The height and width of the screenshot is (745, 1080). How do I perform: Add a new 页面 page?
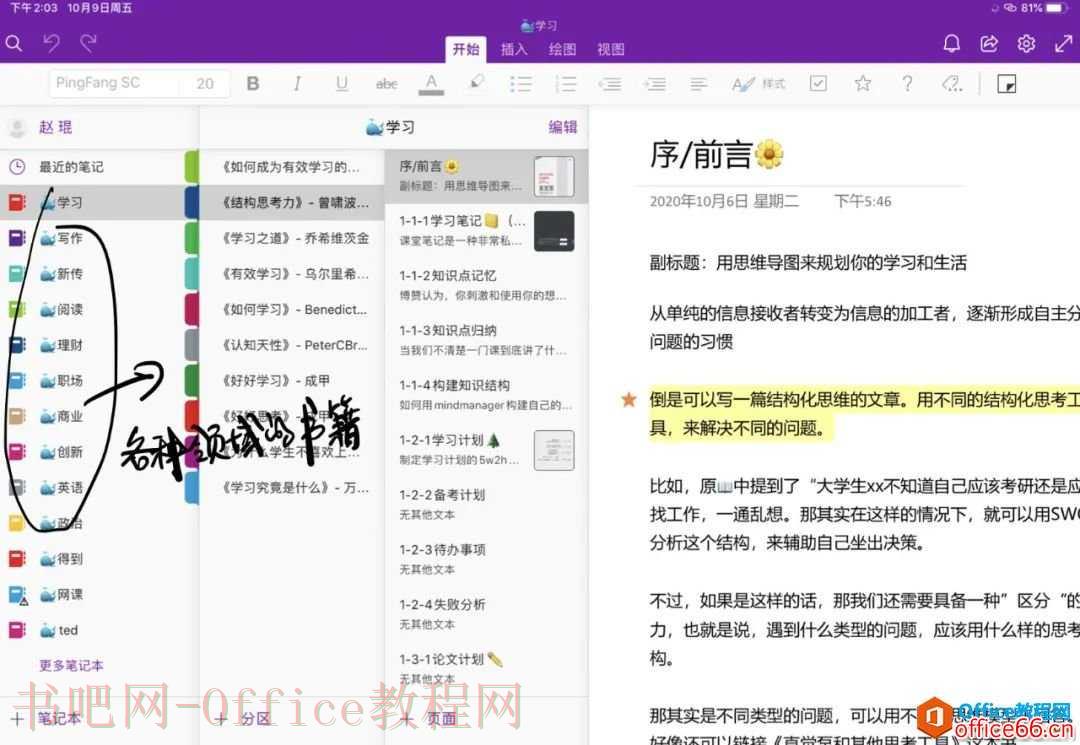pyautogui.click(x=428, y=719)
